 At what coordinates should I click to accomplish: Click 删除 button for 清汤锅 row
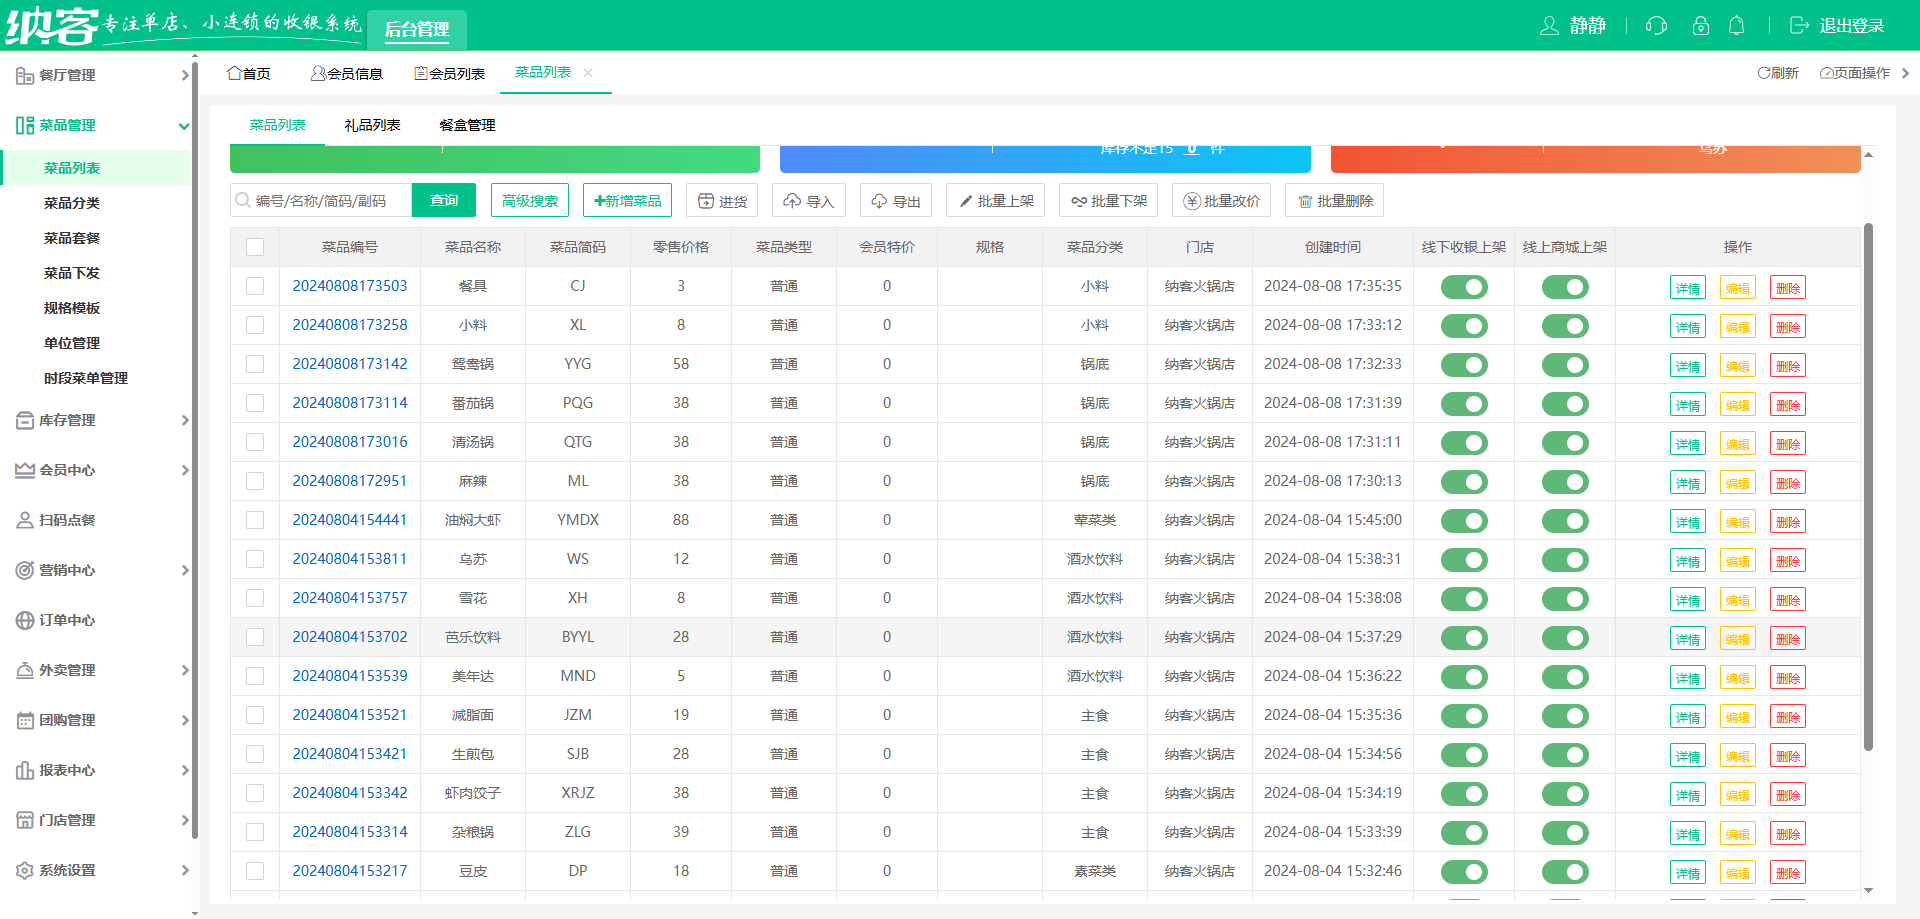point(1788,444)
